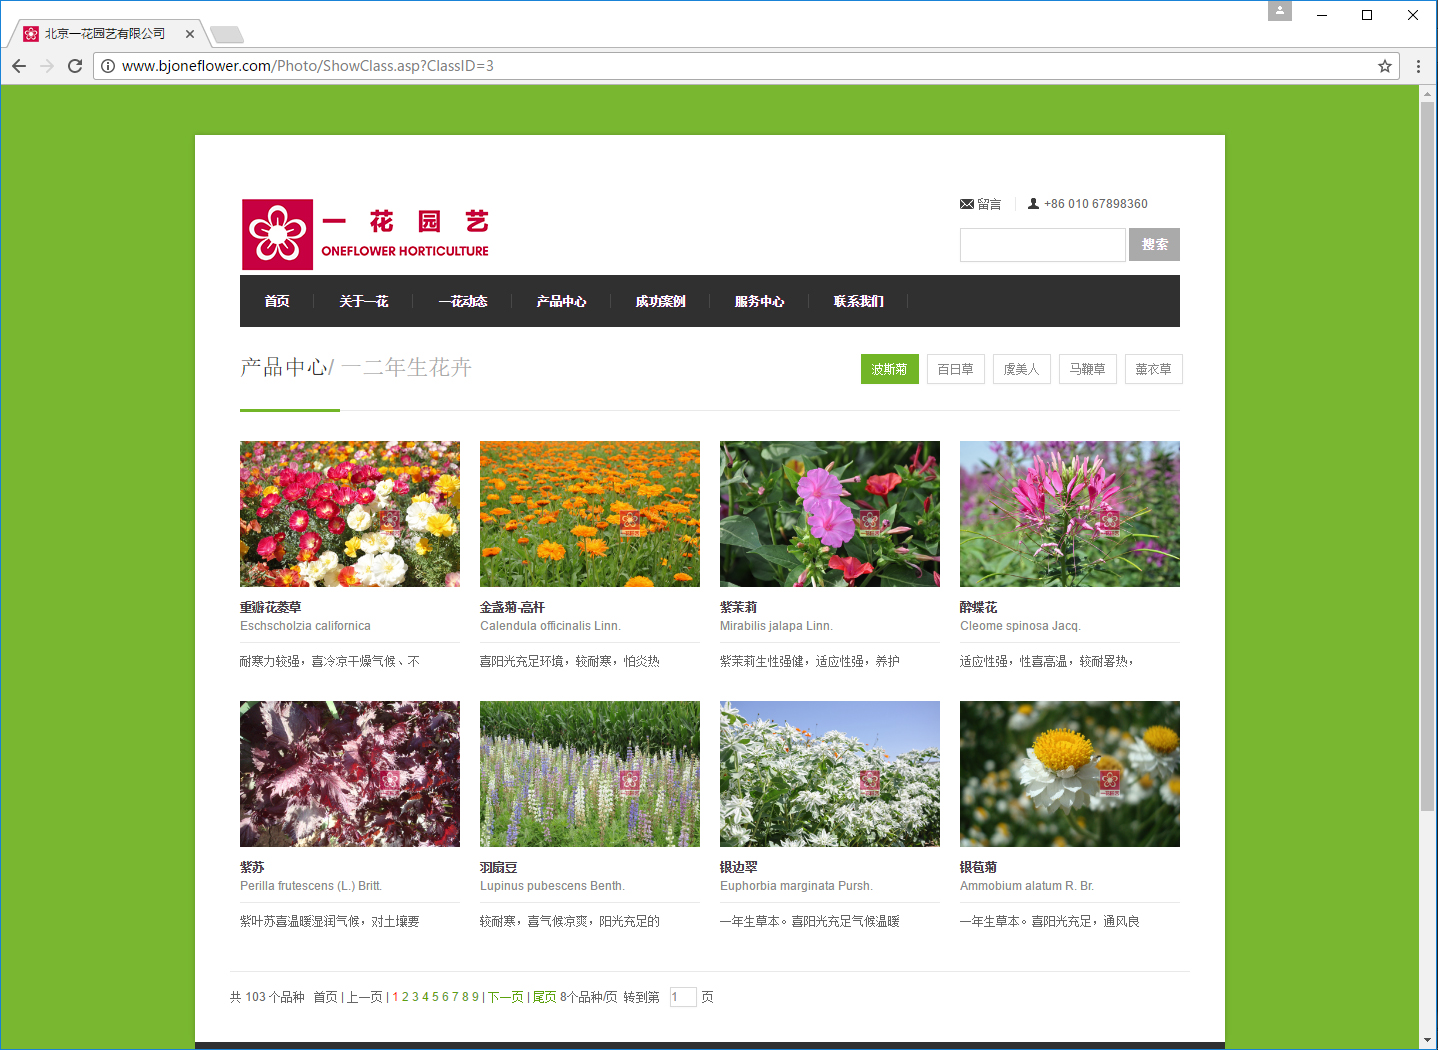Switch to the 薰衣草 category tab
Viewport: 1438px width, 1050px height.
coord(1153,369)
